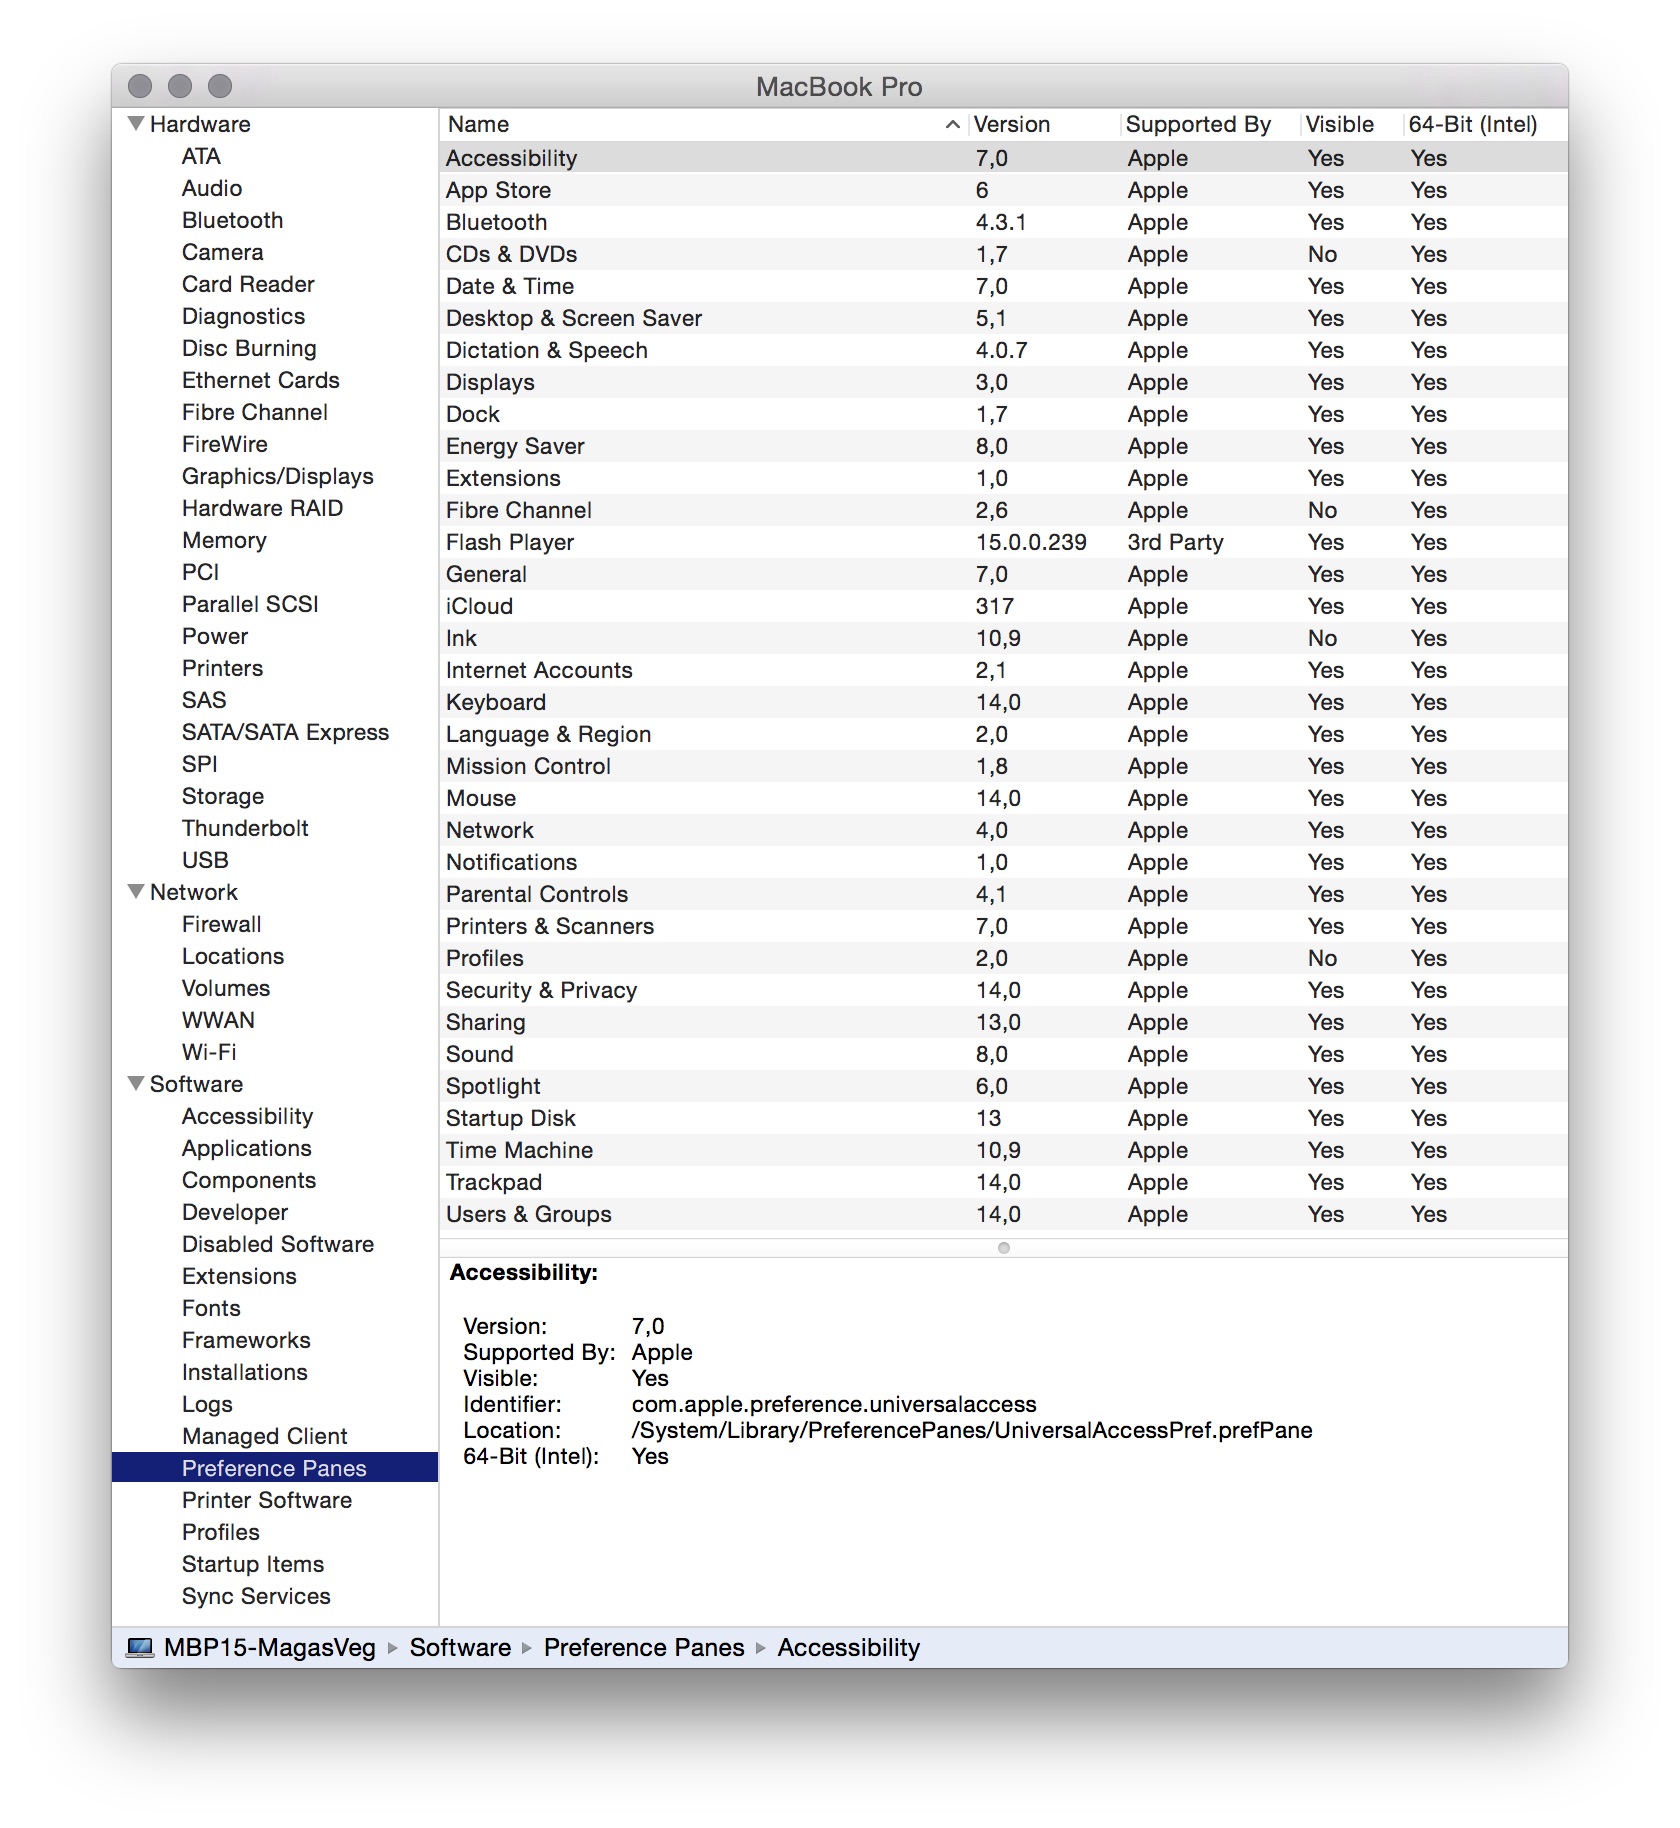Viewport: 1680px width, 1828px height.
Task: Open Logs in sidebar
Action: [x=207, y=1404]
